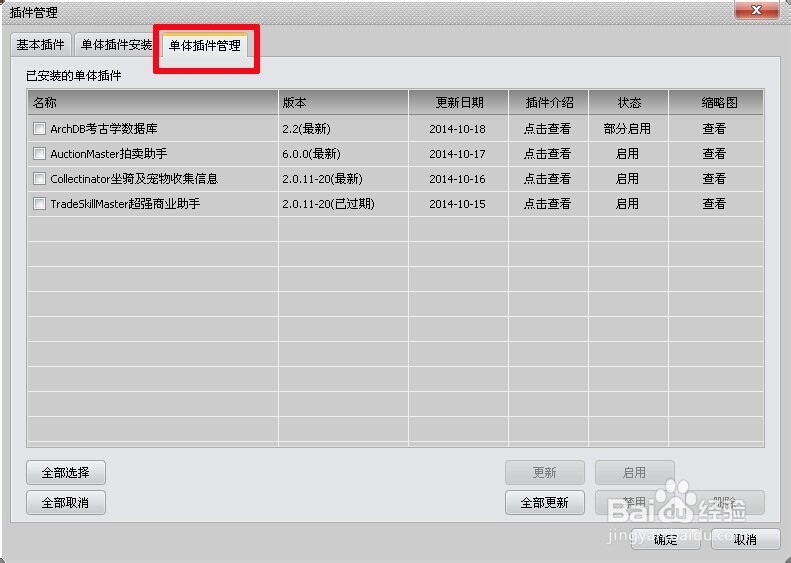Screen dimensions: 791x563
Task: Click the 部分启用 status cell
Action: pos(627,129)
